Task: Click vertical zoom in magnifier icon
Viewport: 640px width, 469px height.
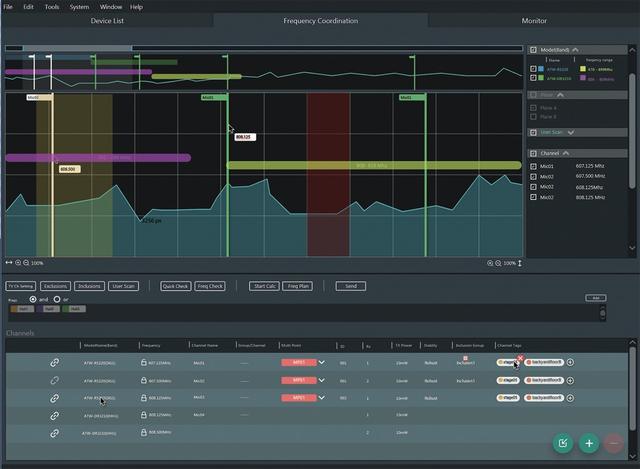Action: point(490,263)
